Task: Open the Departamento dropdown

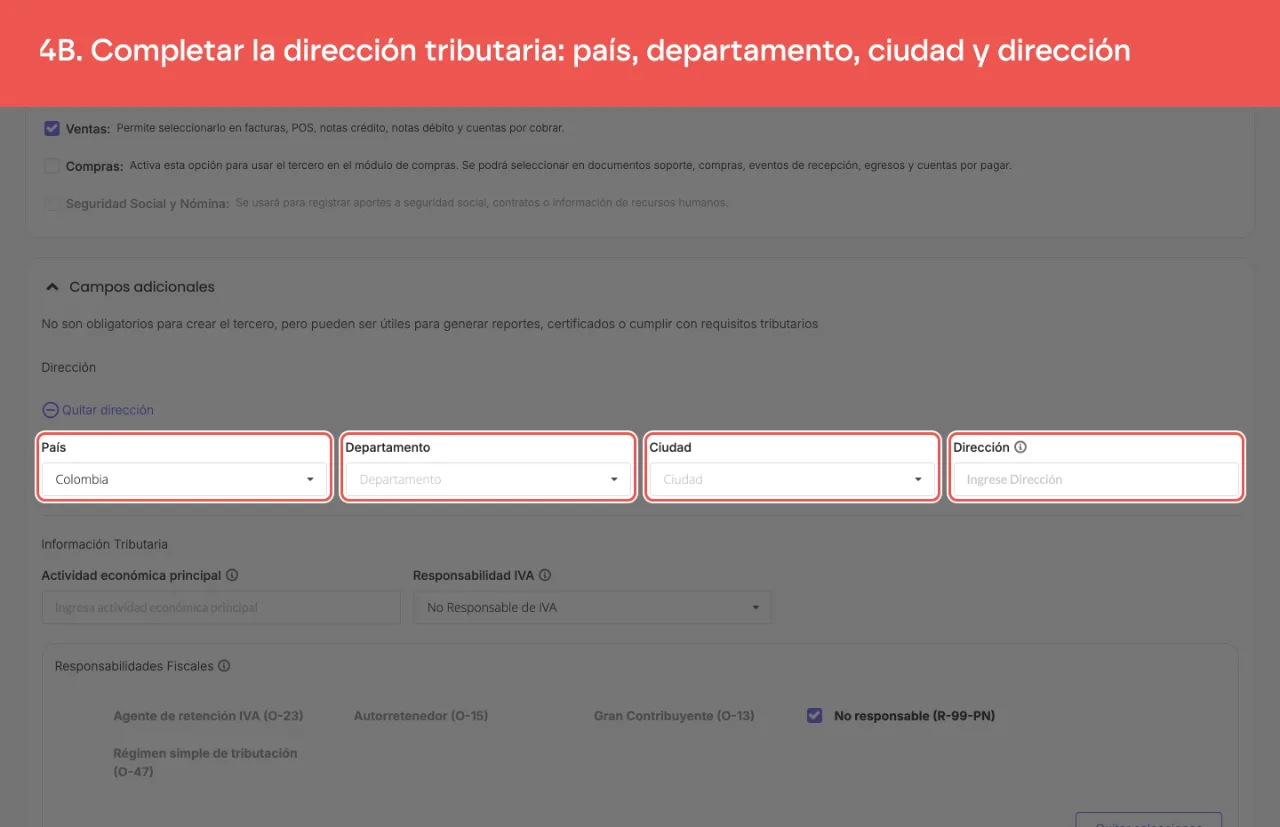Action: coord(488,479)
